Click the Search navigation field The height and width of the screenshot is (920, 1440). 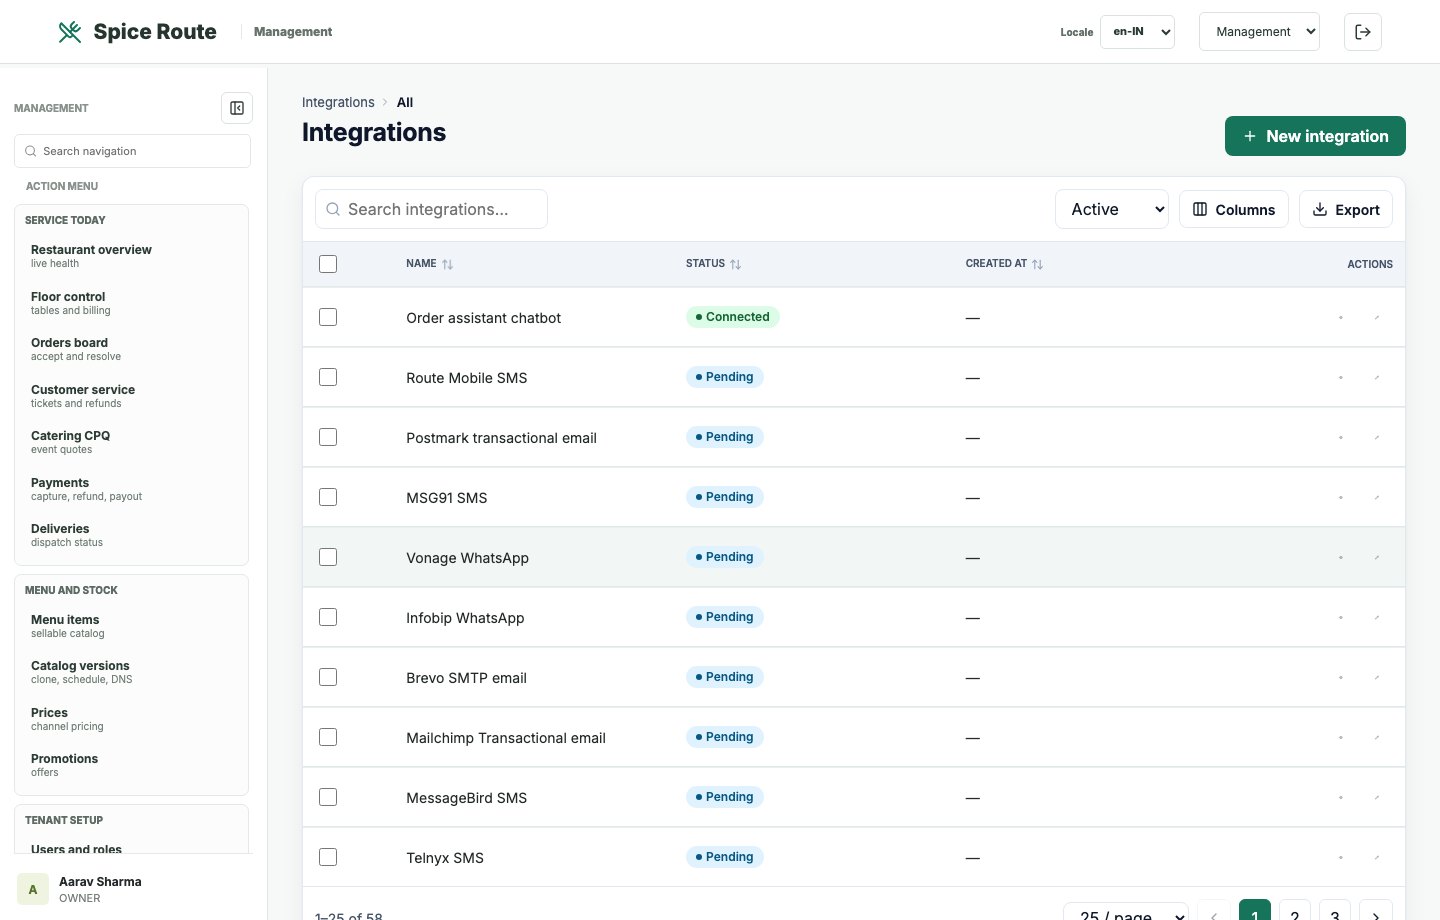[x=132, y=151]
